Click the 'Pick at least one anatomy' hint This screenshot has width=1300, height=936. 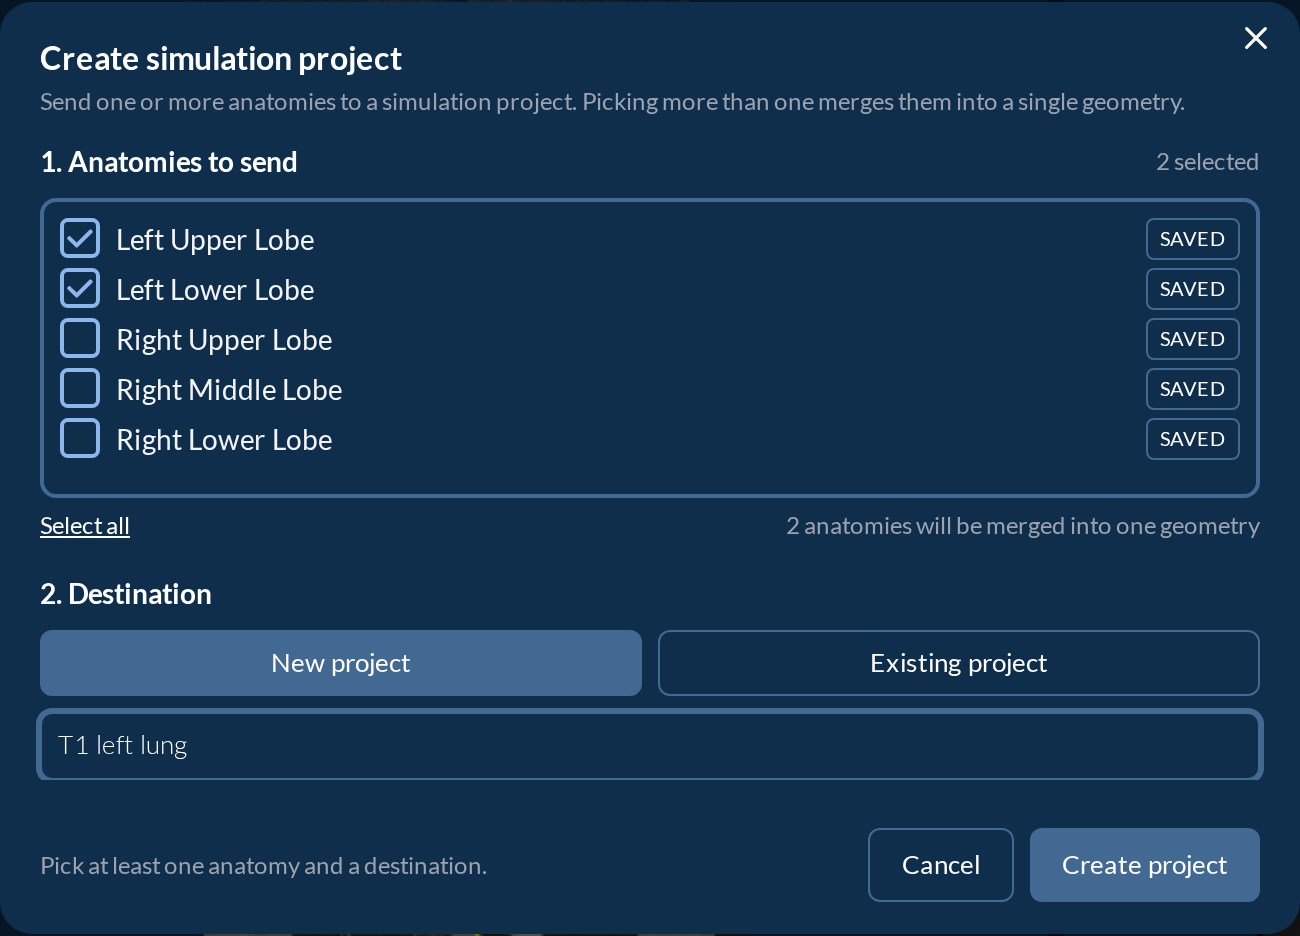coord(264,866)
